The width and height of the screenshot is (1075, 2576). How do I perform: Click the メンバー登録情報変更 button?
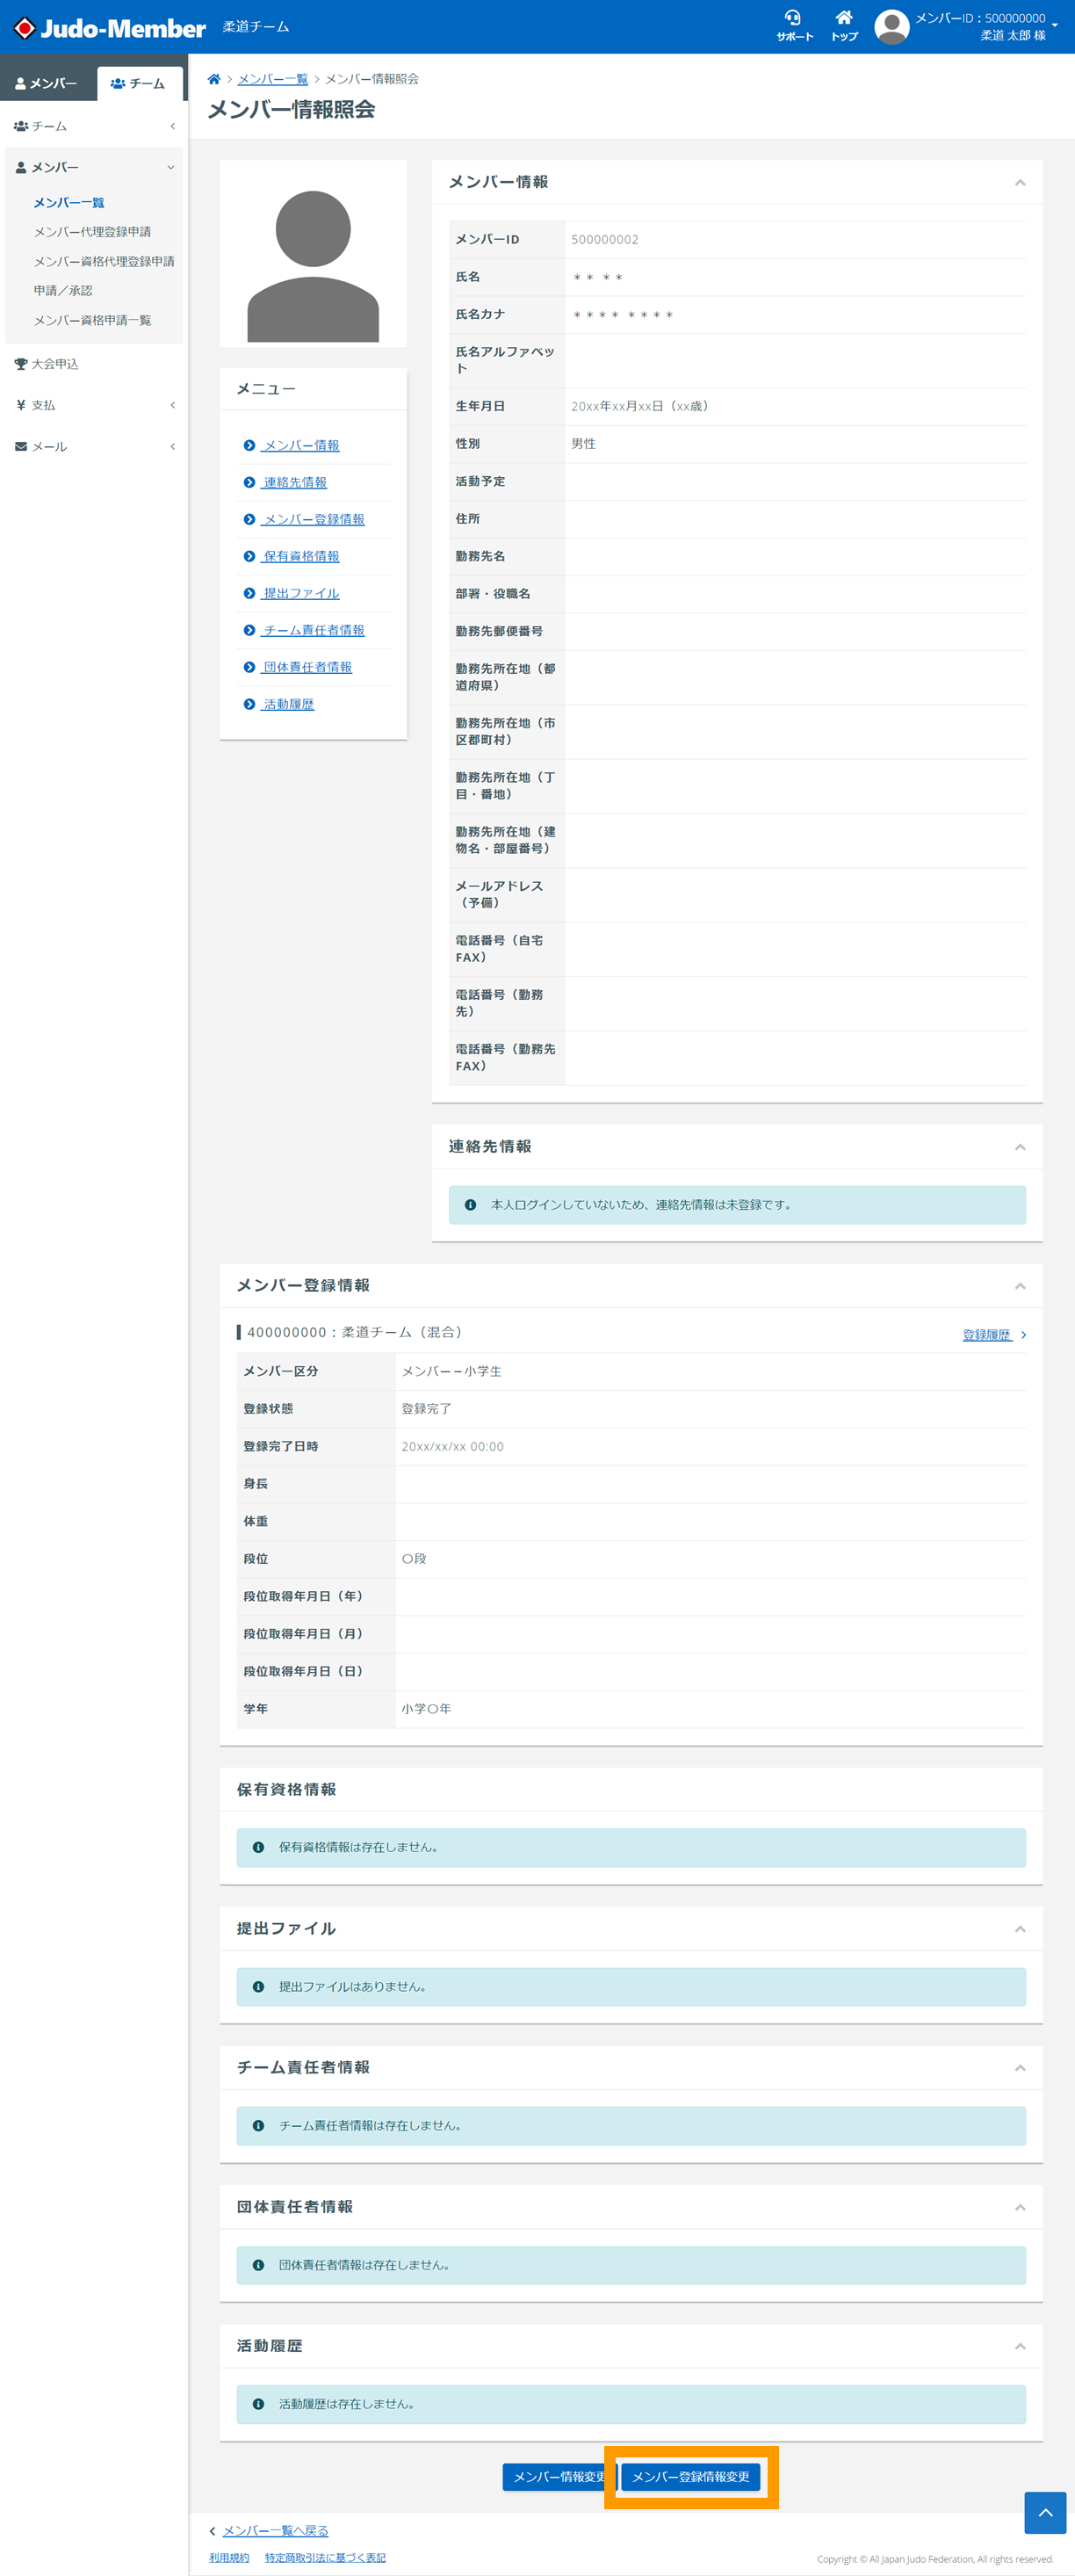[690, 2477]
